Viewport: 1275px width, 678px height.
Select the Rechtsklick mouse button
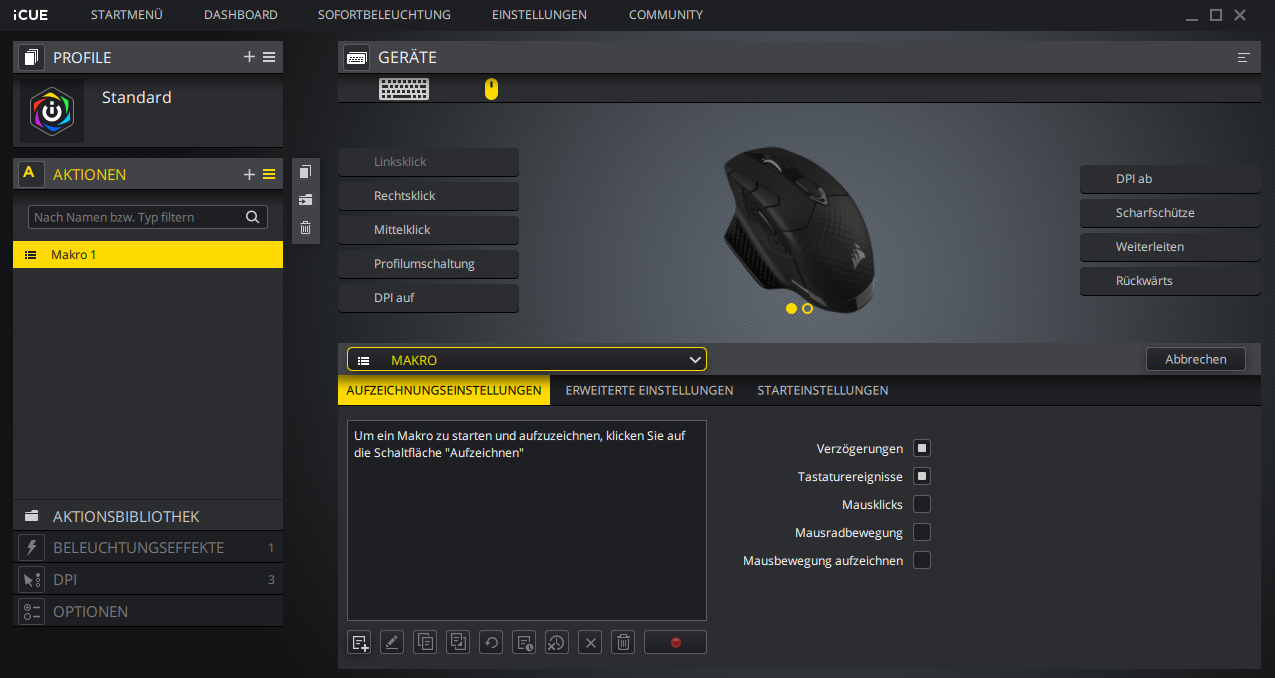coord(428,196)
